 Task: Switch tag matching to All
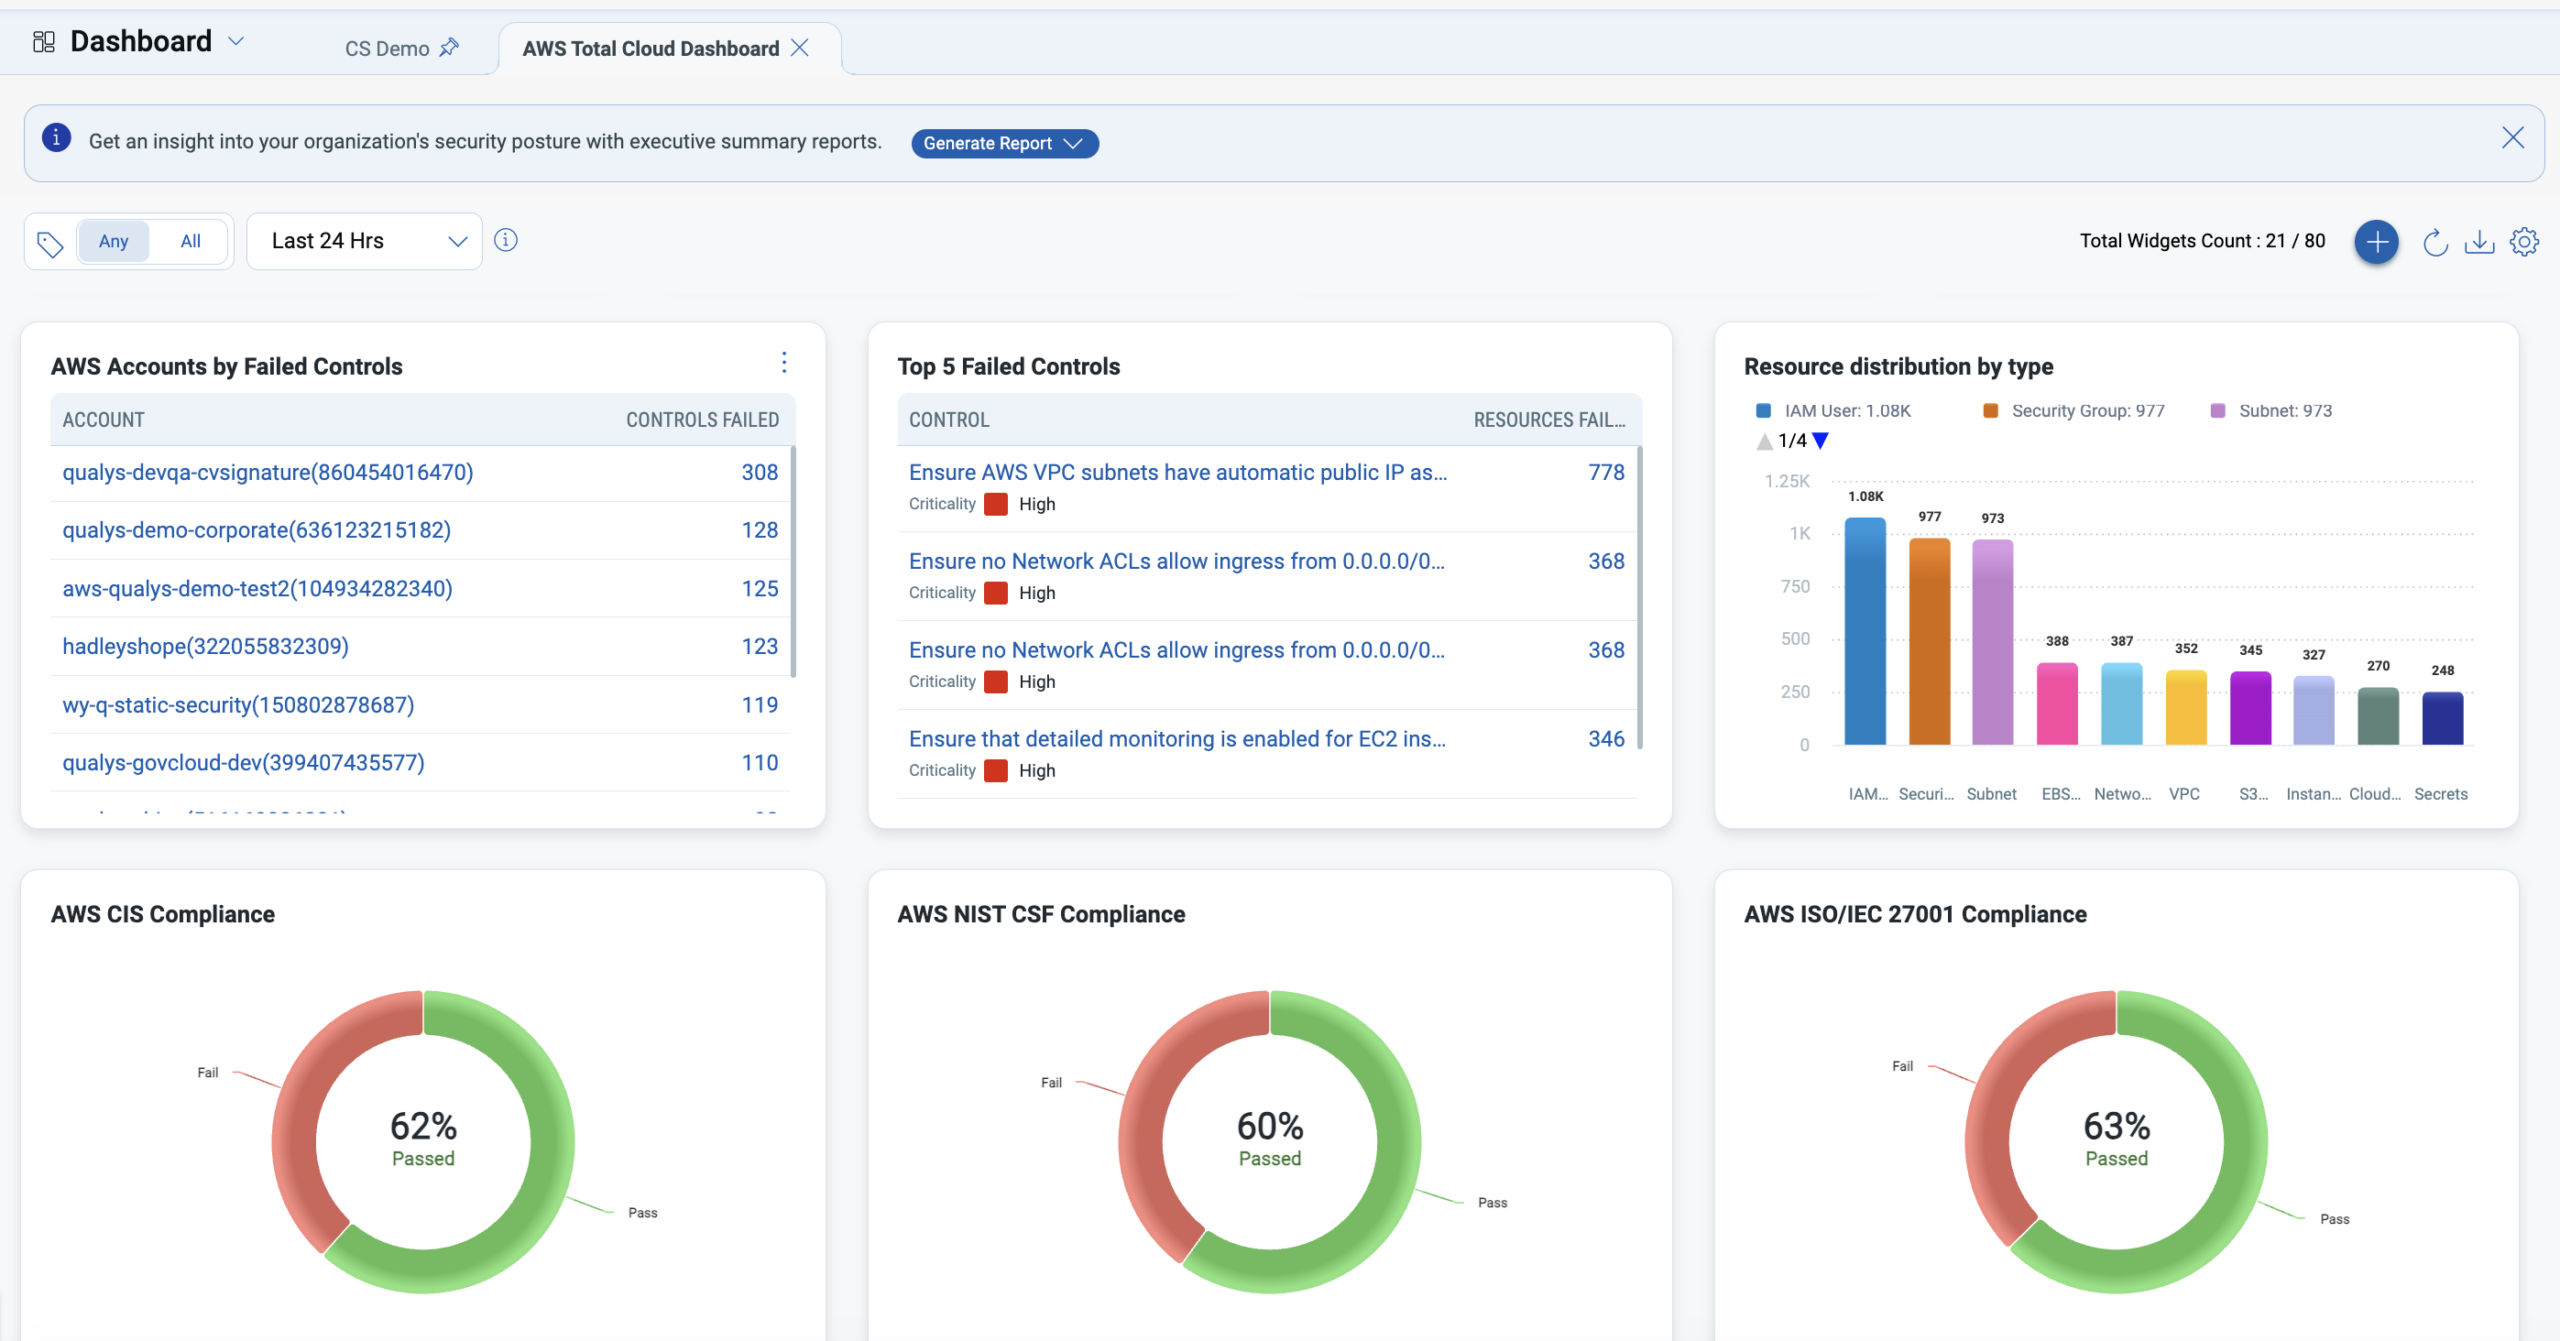[190, 241]
